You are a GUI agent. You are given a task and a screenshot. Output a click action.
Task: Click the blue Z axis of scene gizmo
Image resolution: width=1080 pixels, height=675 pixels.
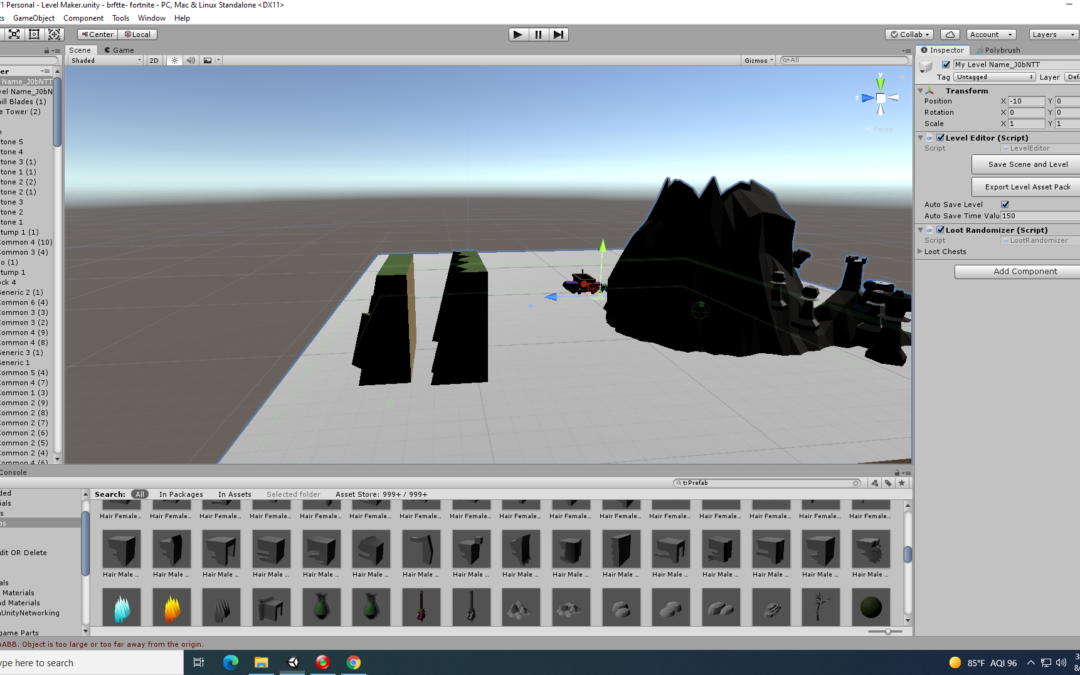[866, 98]
